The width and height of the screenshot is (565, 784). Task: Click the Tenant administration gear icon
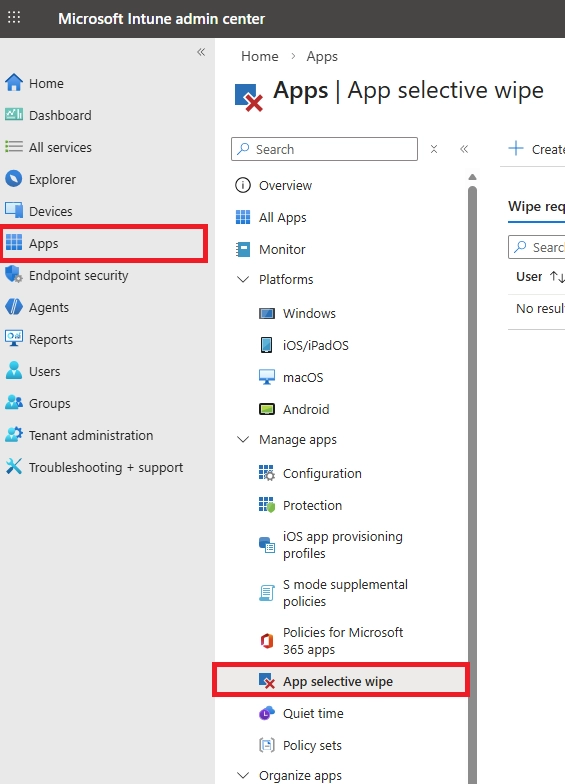14,435
